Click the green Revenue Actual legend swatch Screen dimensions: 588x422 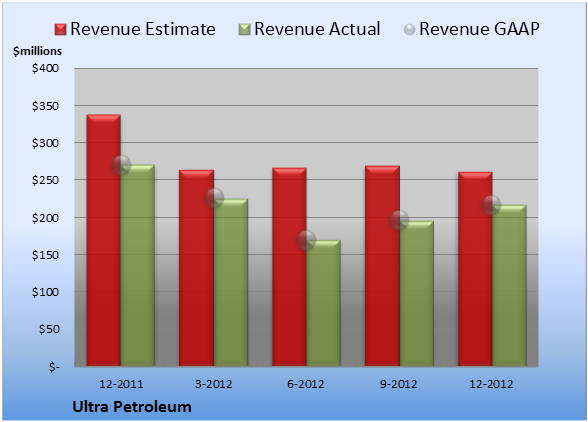pyautogui.click(x=244, y=30)
